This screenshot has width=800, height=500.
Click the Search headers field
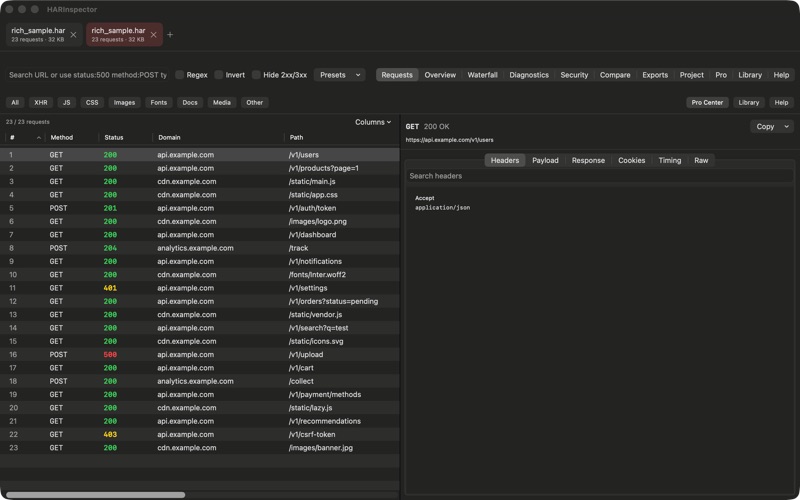pyautogui.click(x=599, y=176)
